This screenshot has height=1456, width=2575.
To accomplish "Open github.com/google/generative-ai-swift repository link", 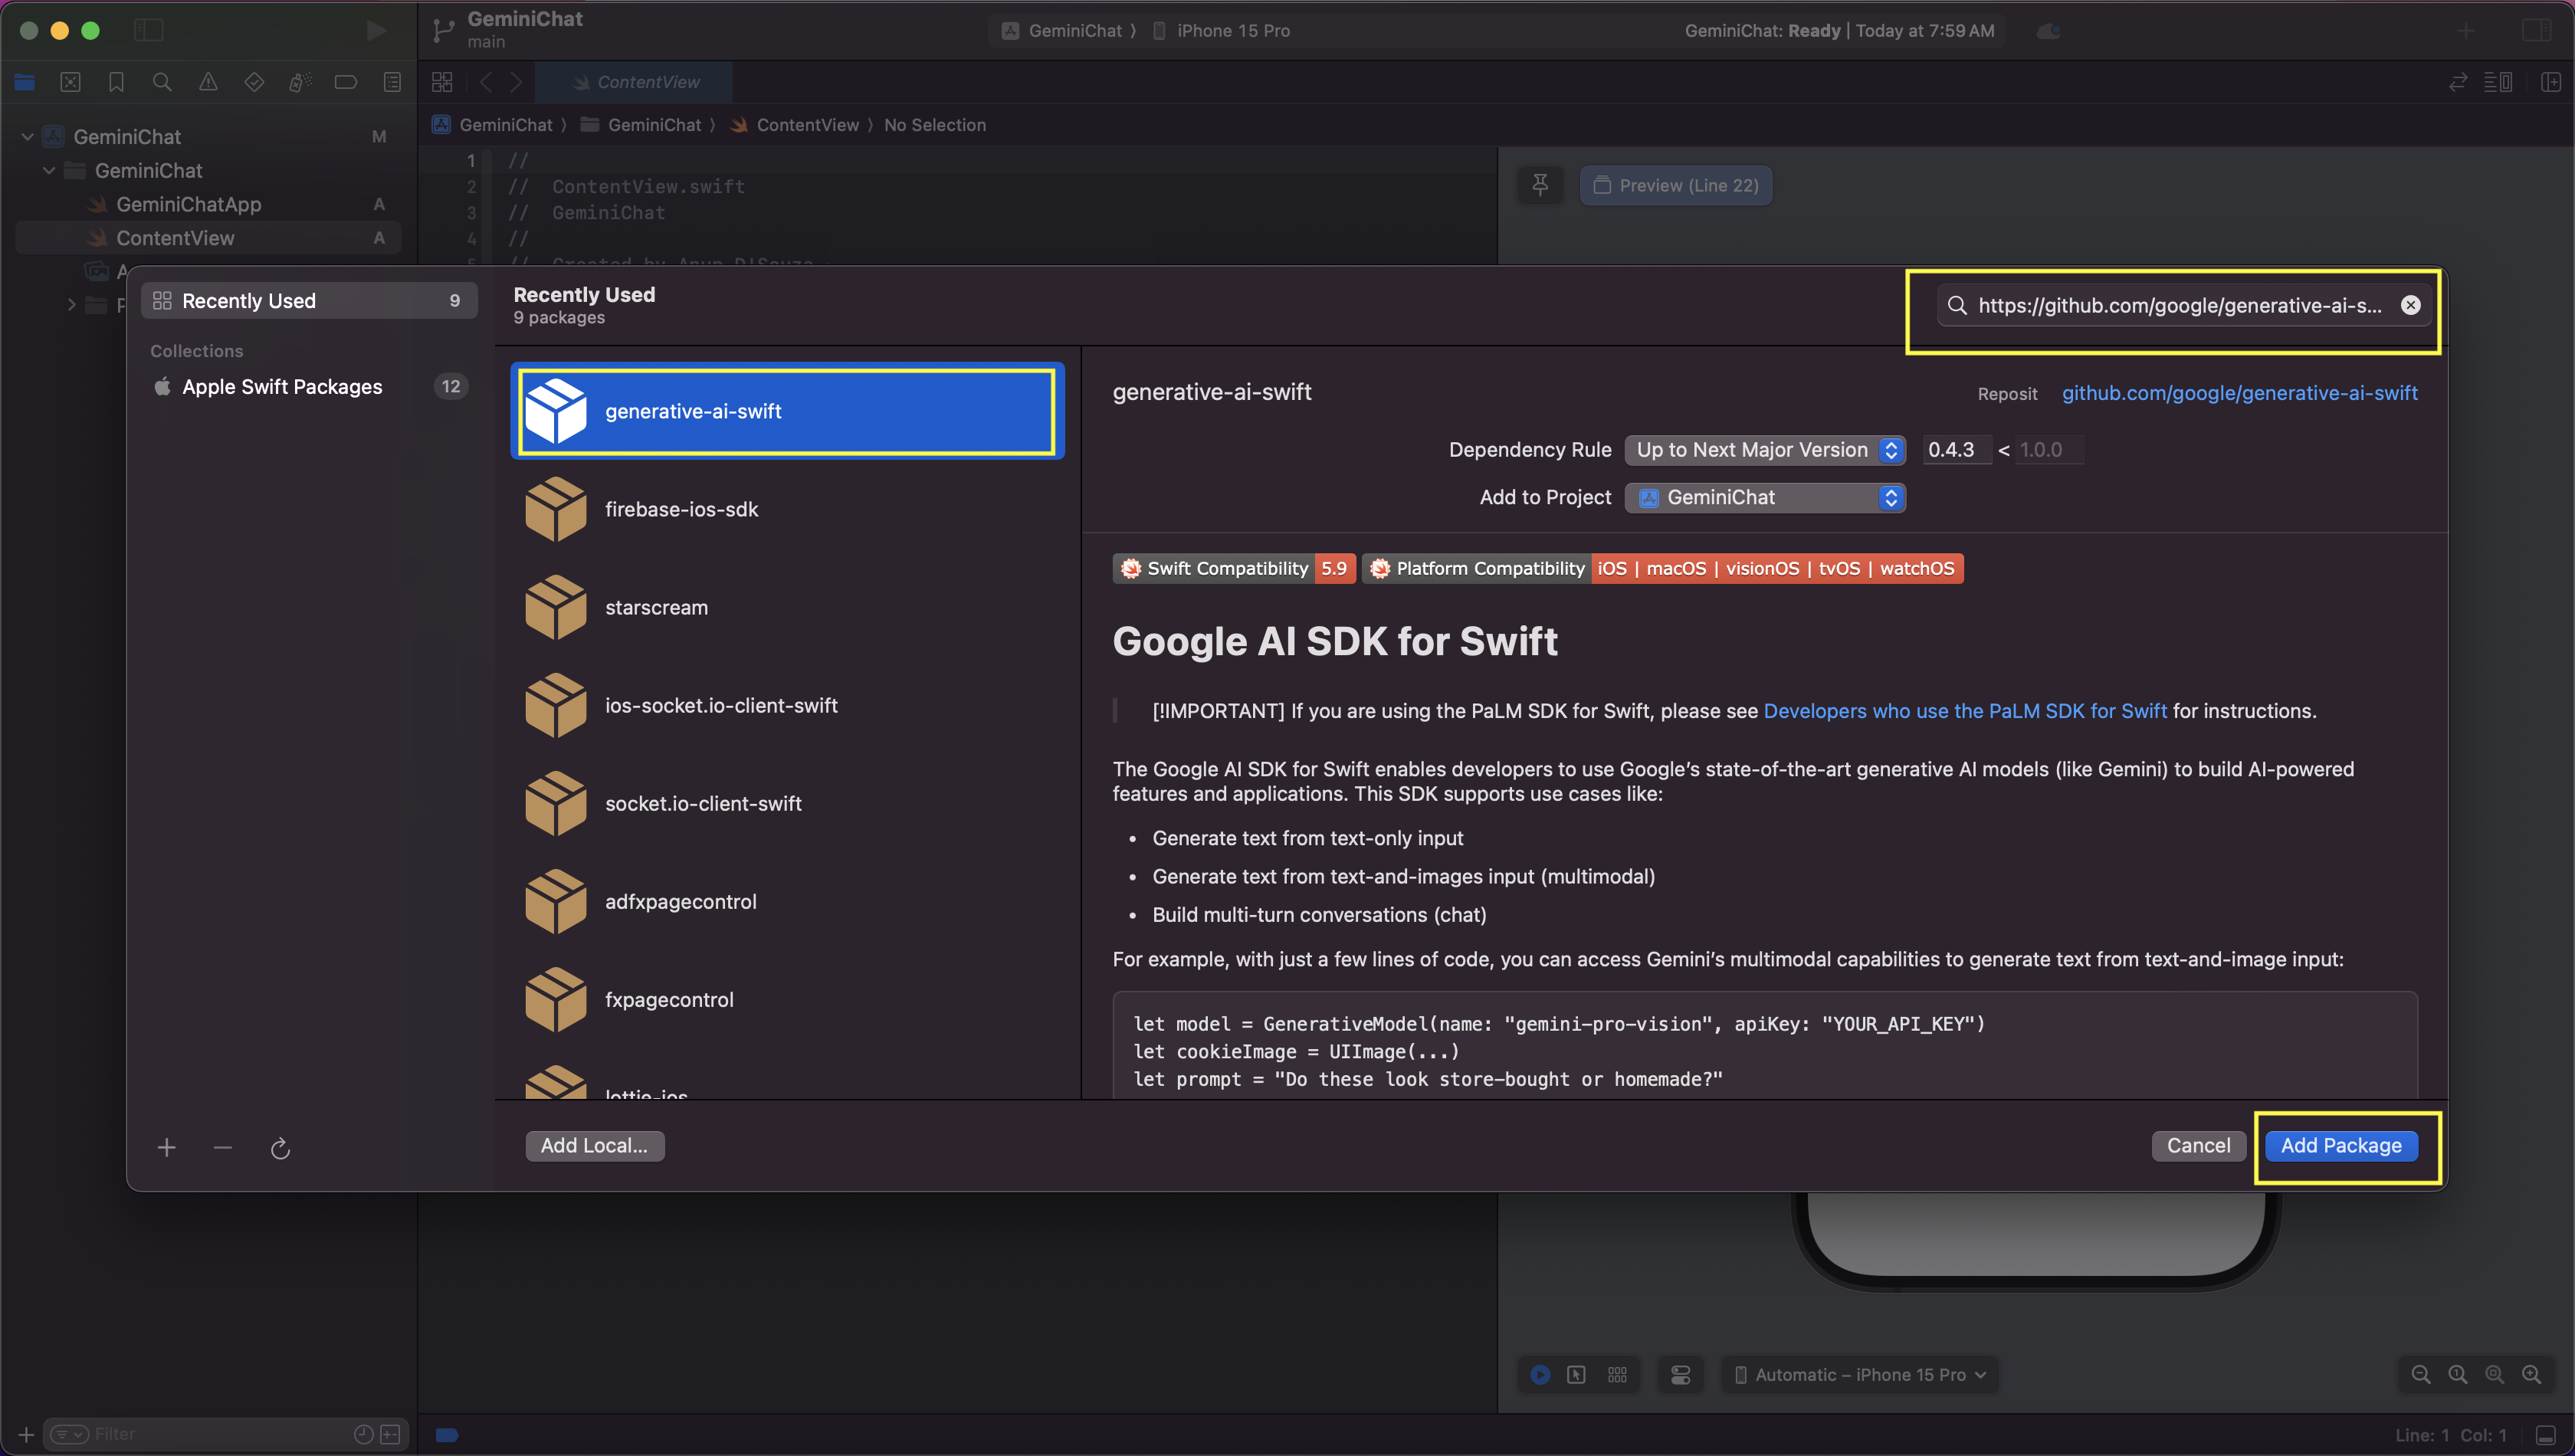I will pos(2239,393).
